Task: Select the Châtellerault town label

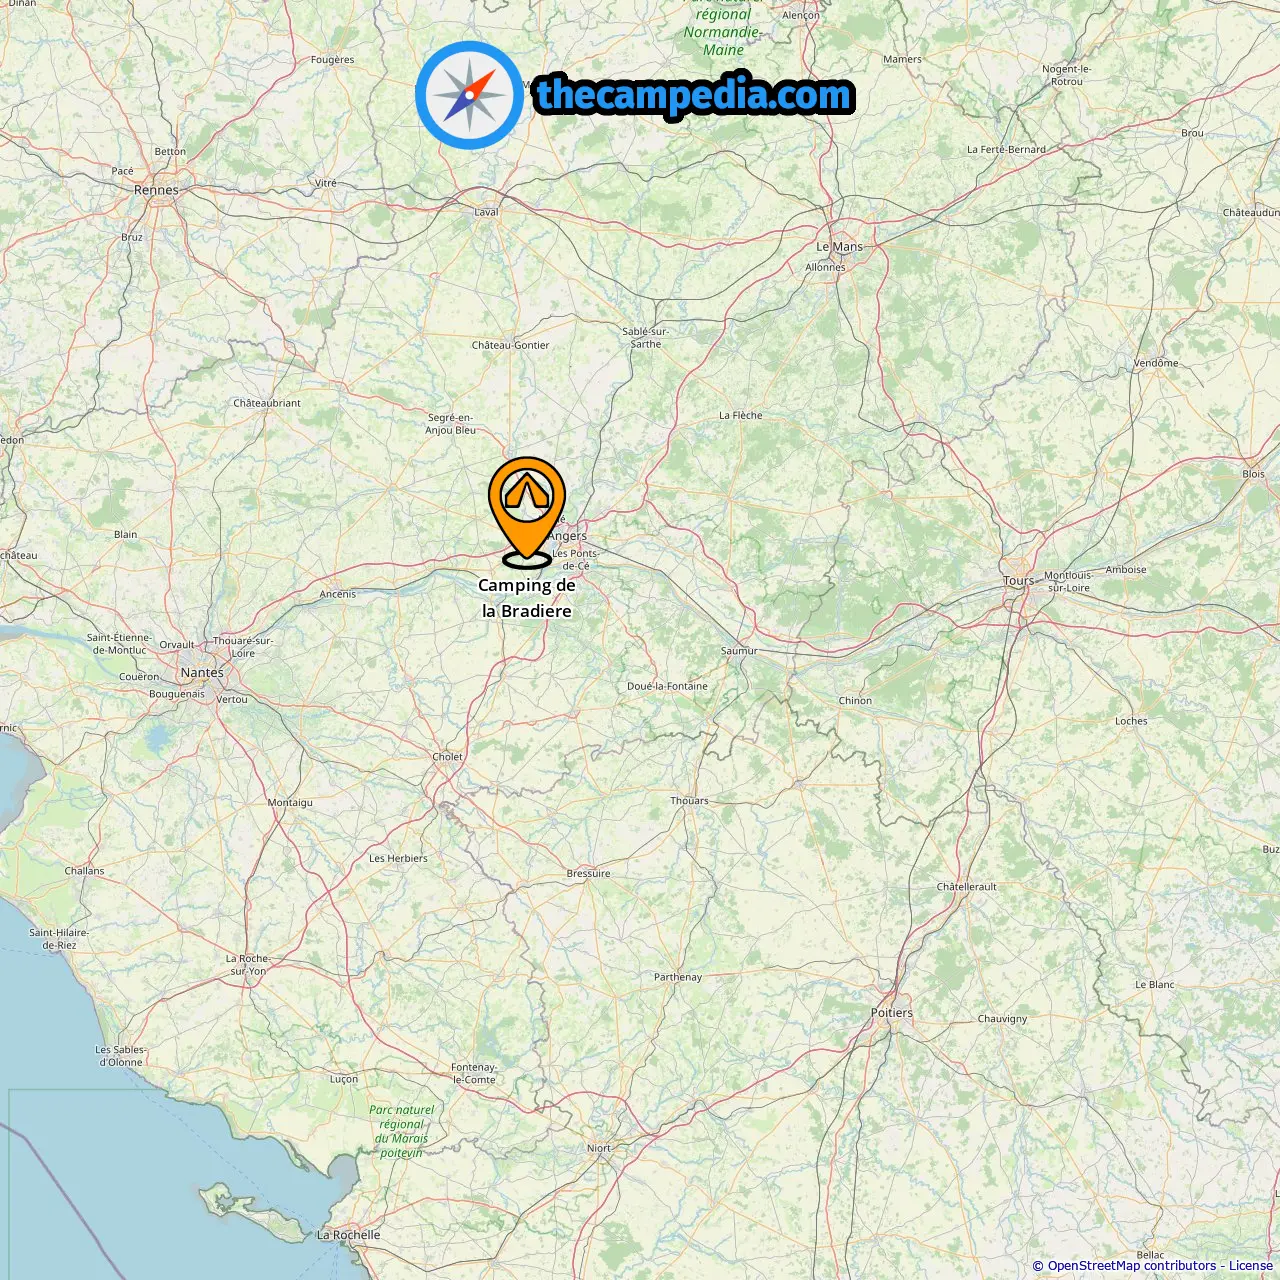Action: click(966, 887)
